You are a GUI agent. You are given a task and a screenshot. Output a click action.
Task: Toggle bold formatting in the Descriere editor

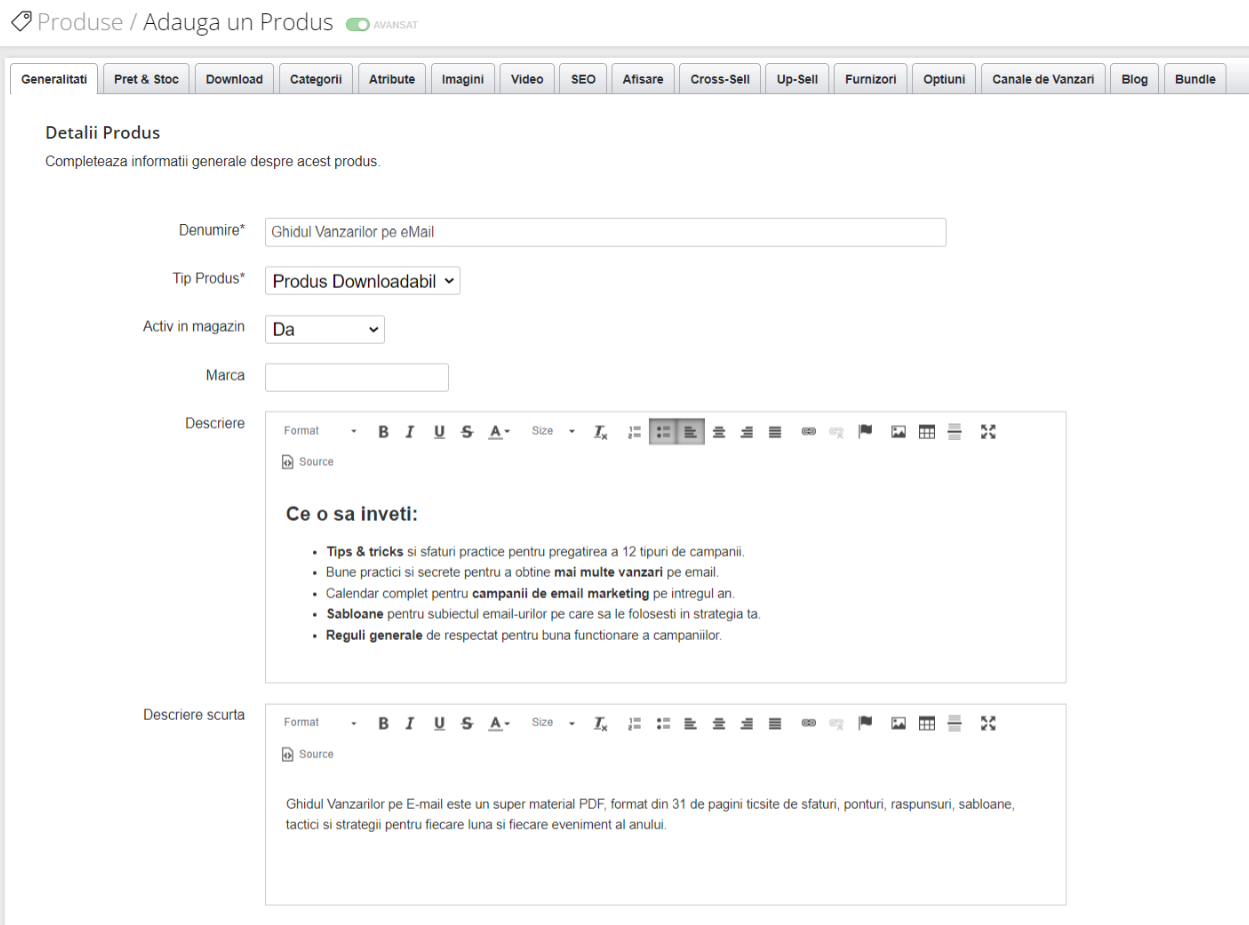click(x=383, y=431)
